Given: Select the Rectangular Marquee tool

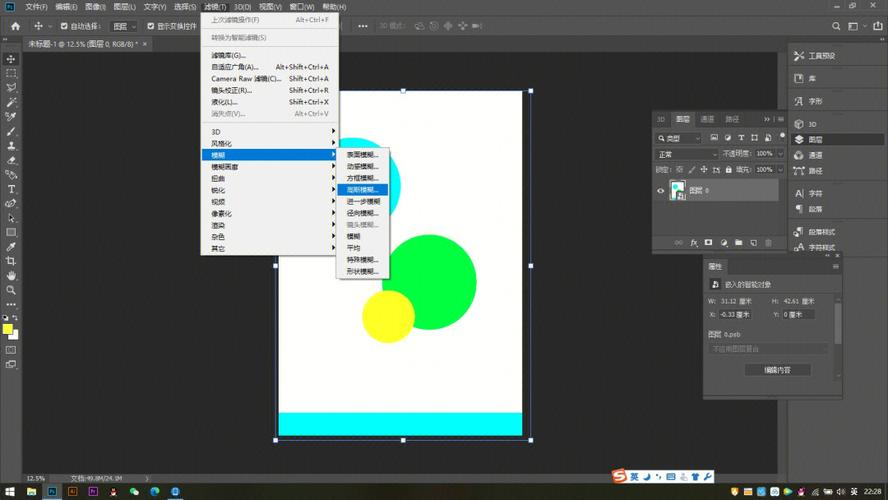Looking at the screenshot, I should 11,73.
